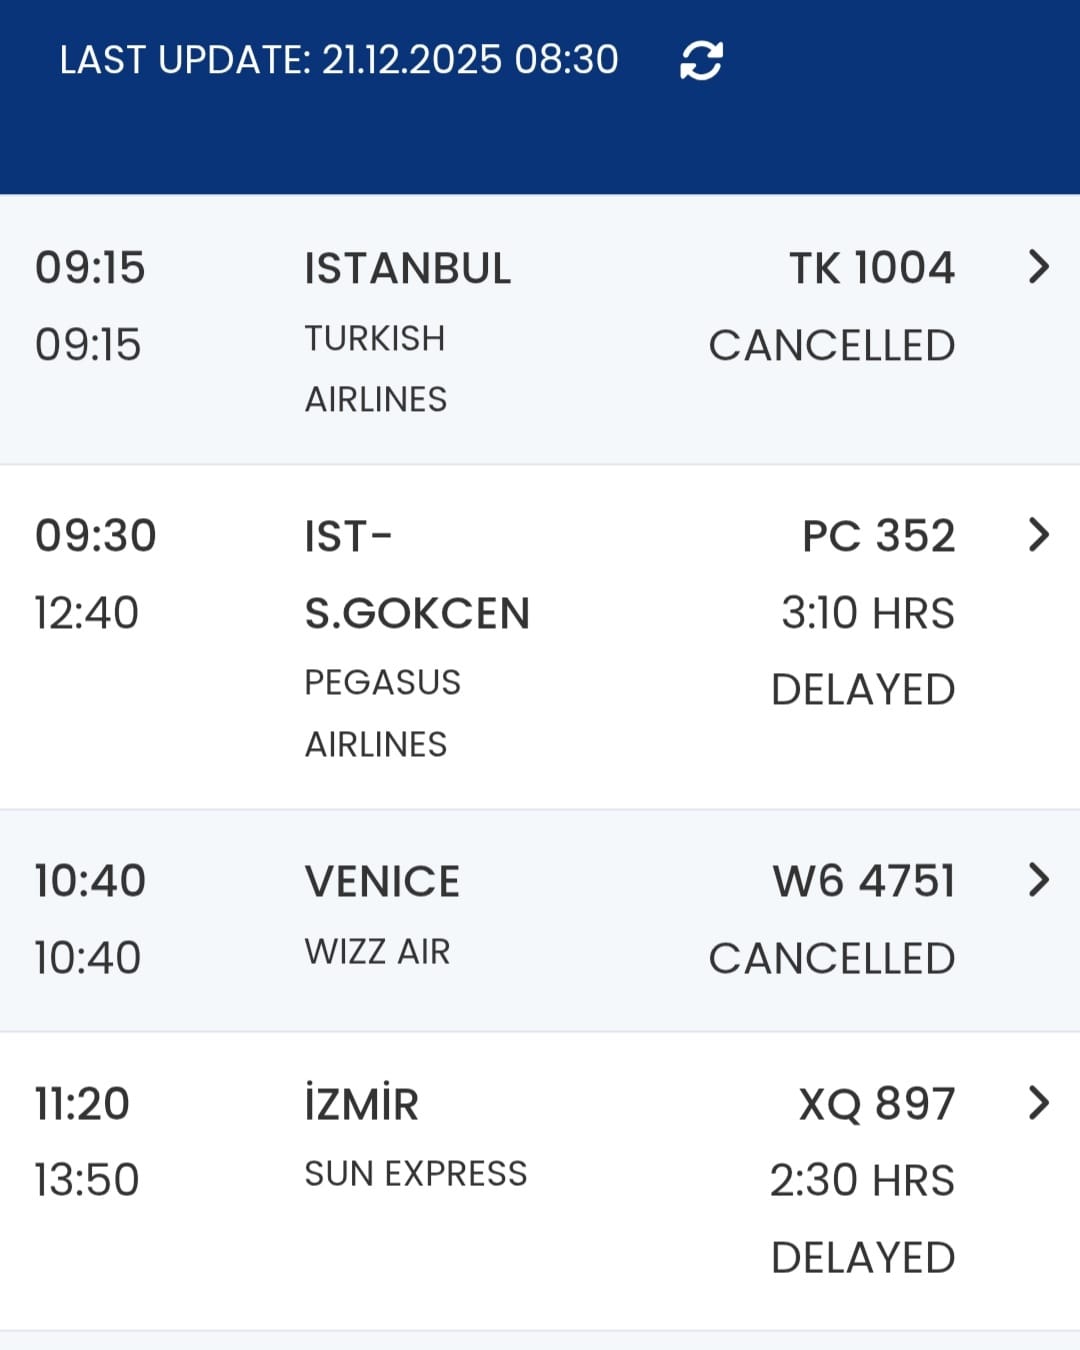Image resolution: width=1080 pixels, height=1350 pixels.
Task: Click the PC 352 flight number
Action: tap(879, 536)
